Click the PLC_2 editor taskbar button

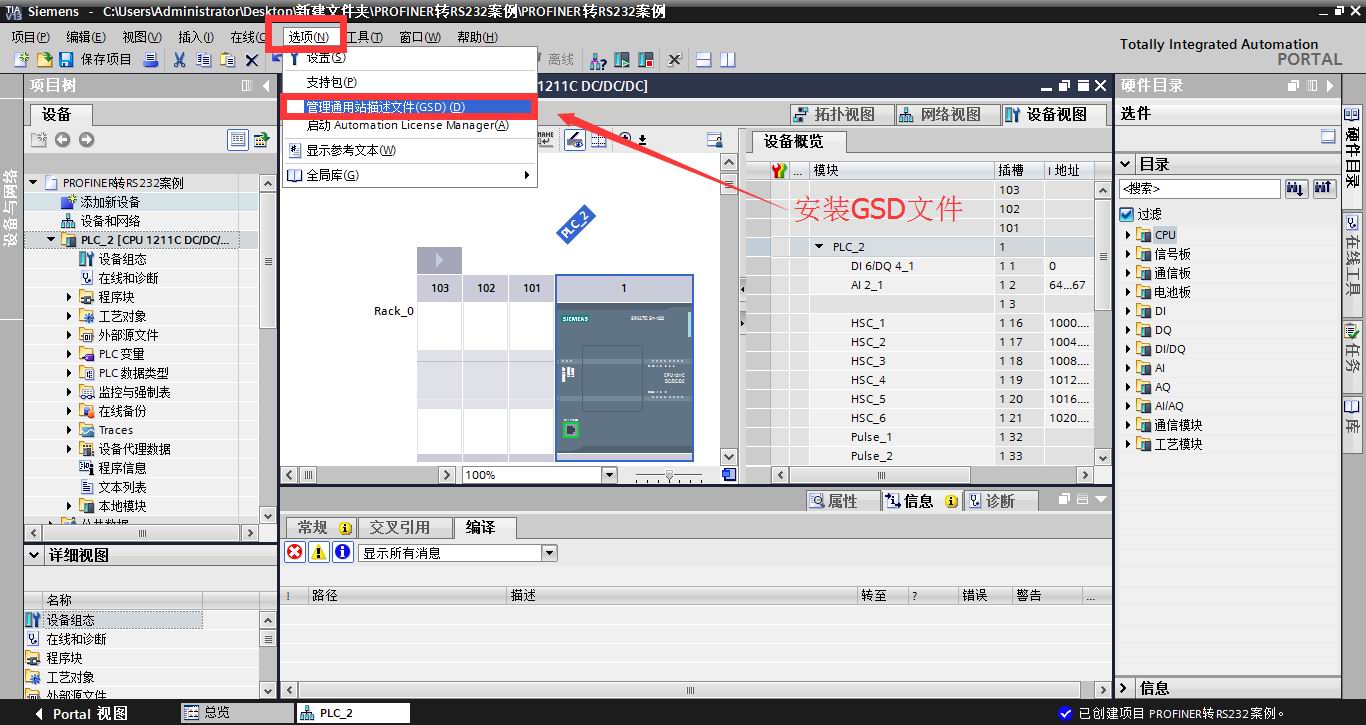[354, 712]
